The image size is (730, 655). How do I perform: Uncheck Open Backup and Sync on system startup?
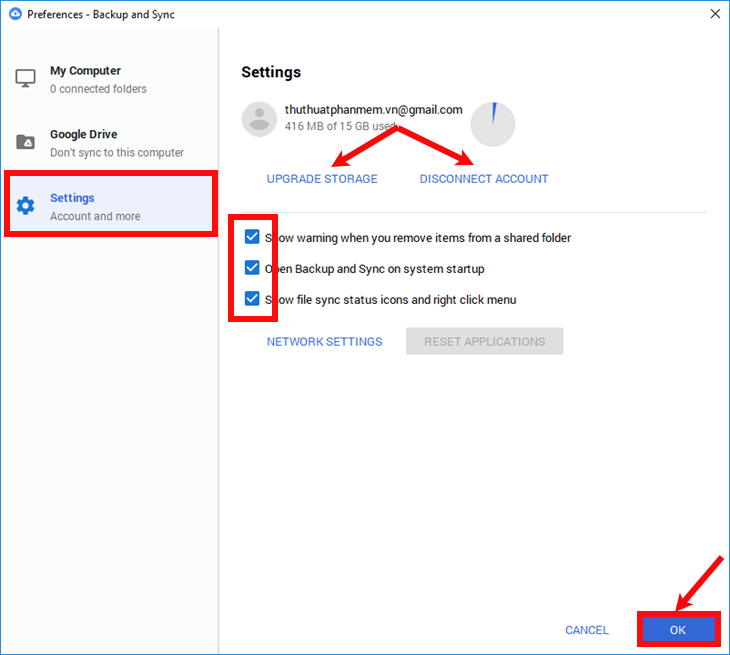252,268
